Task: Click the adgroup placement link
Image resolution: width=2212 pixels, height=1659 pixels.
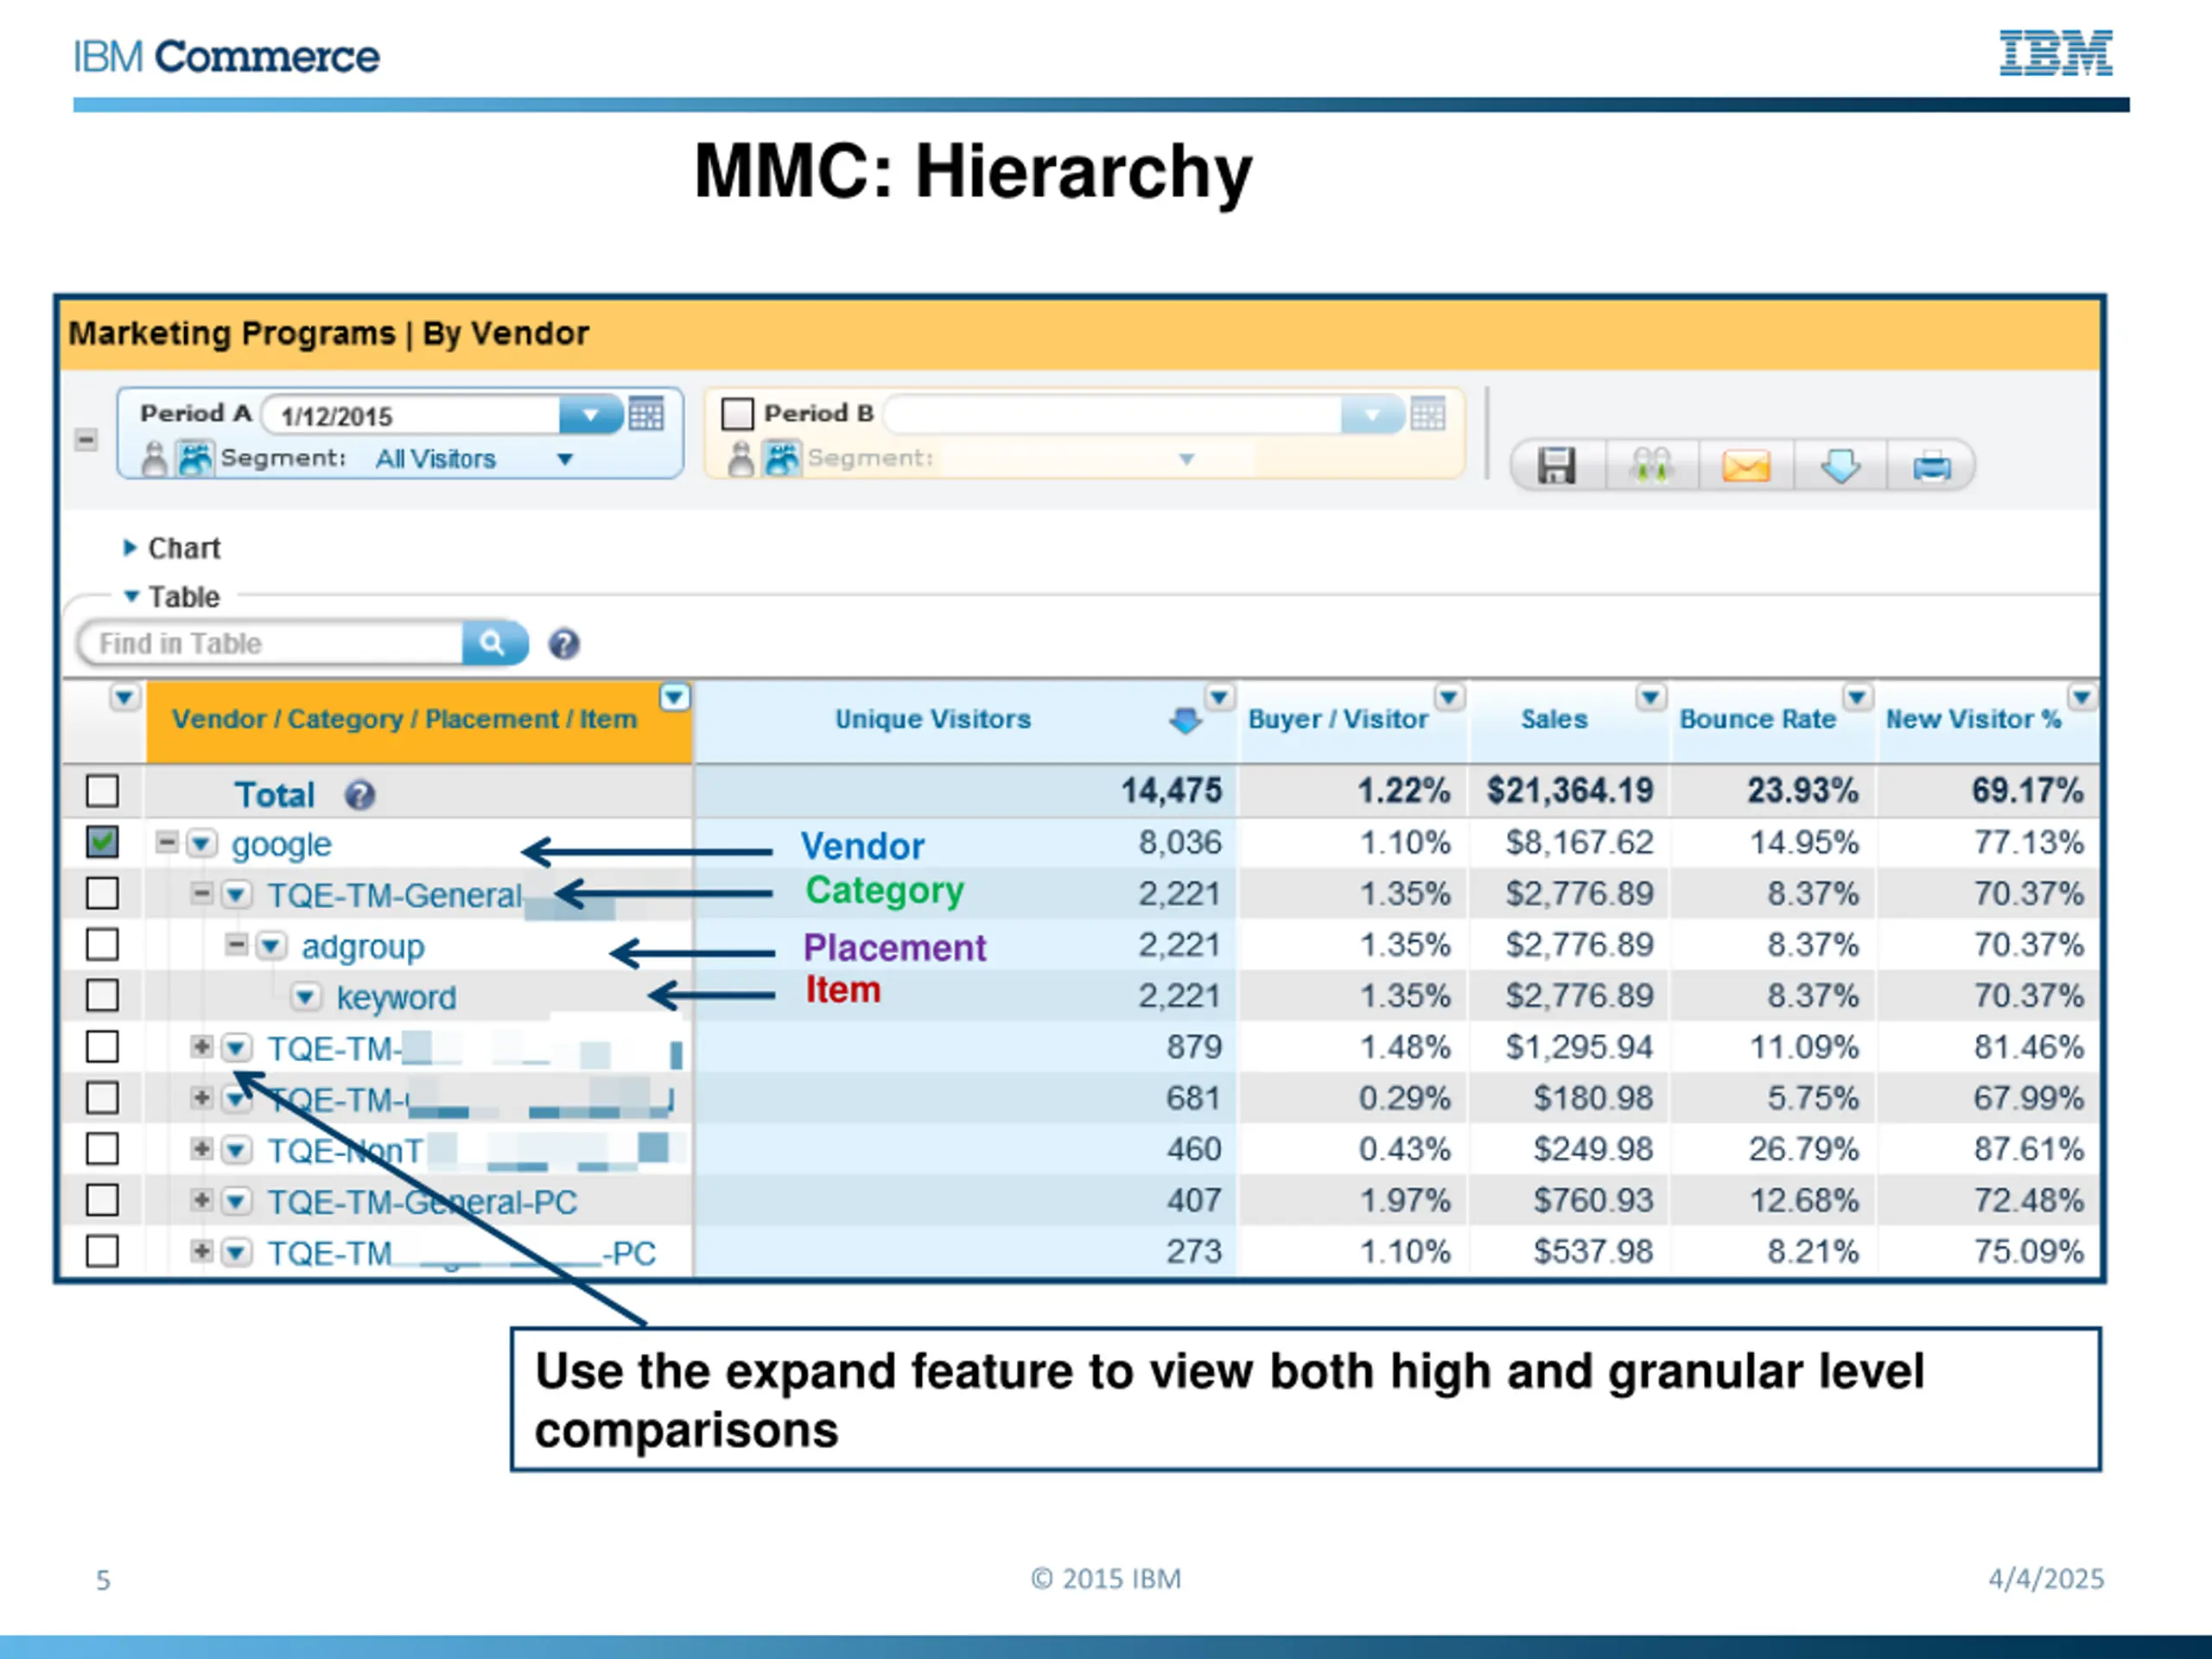Action: 363,947
